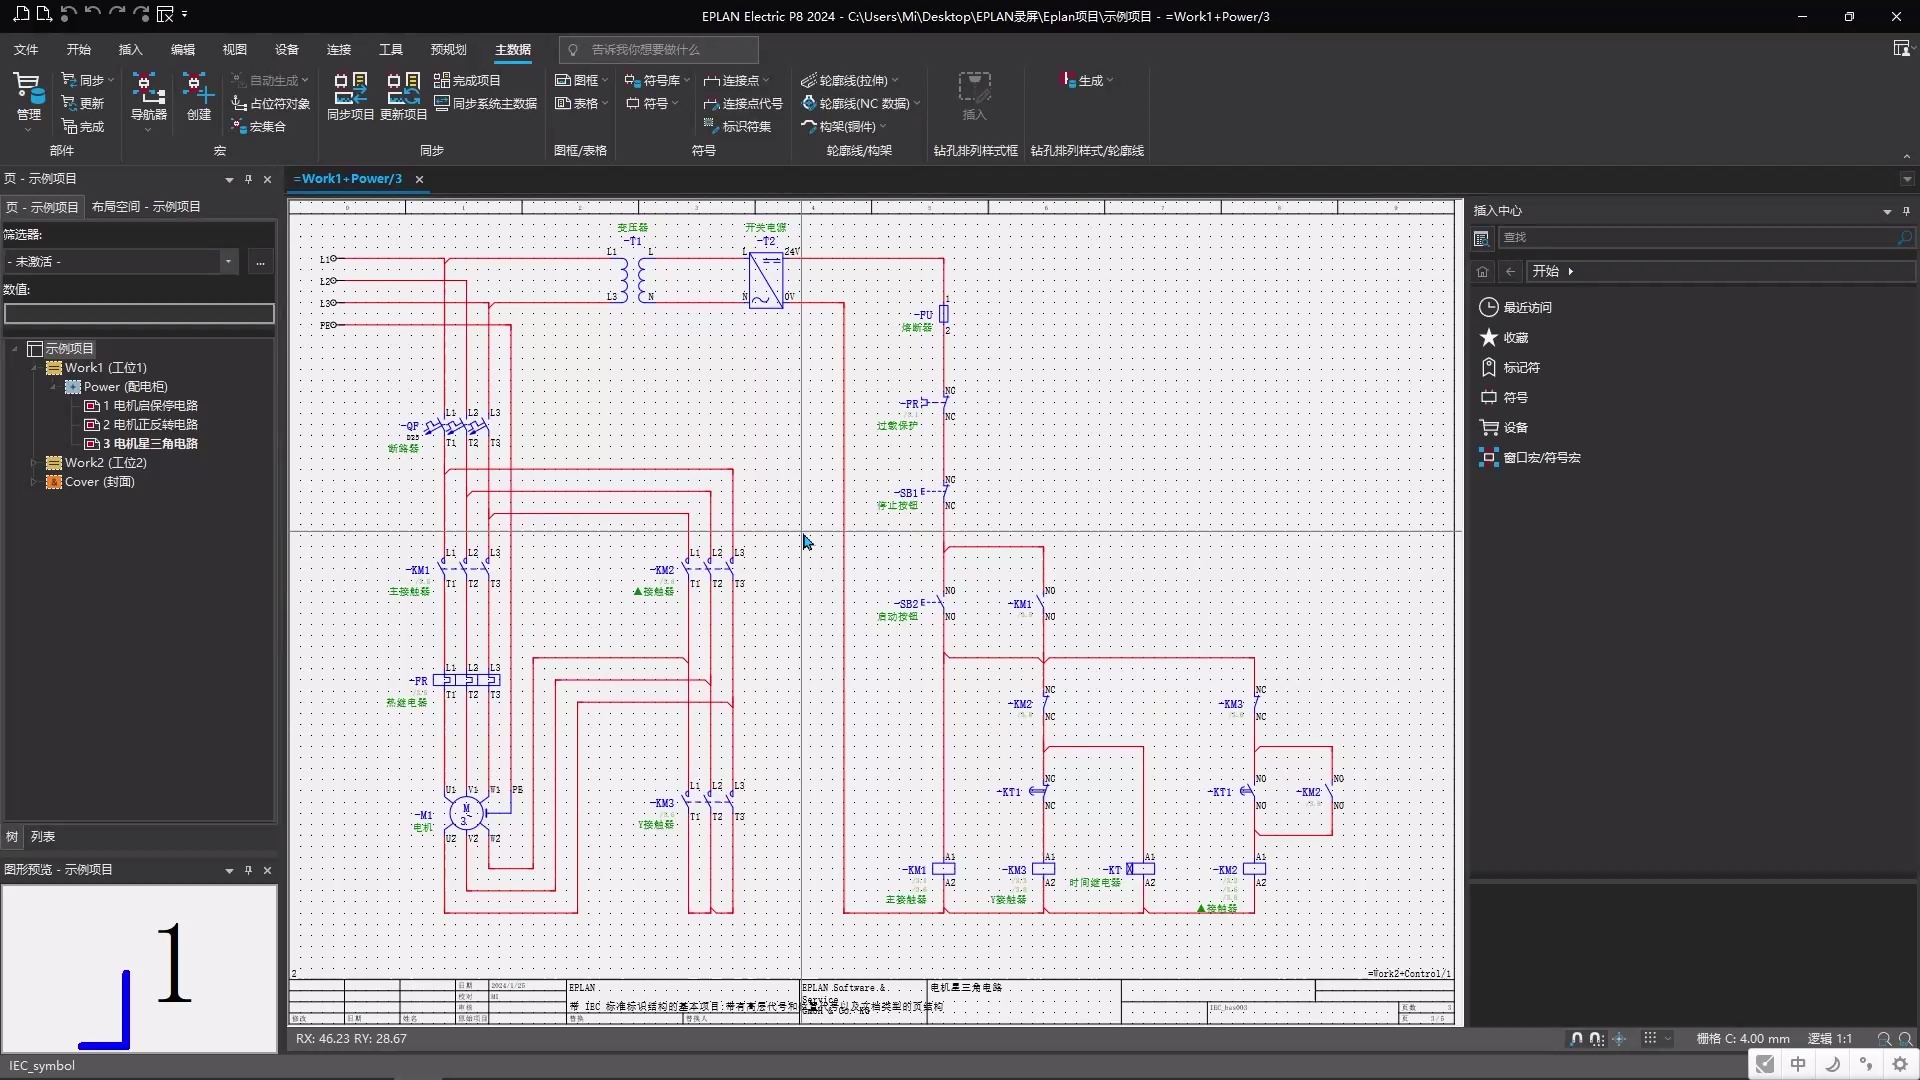Screen dimensions: 1920x1080
Task: Open the parts 管理 (Manage) icon
Action: click(x=28, y=90)
